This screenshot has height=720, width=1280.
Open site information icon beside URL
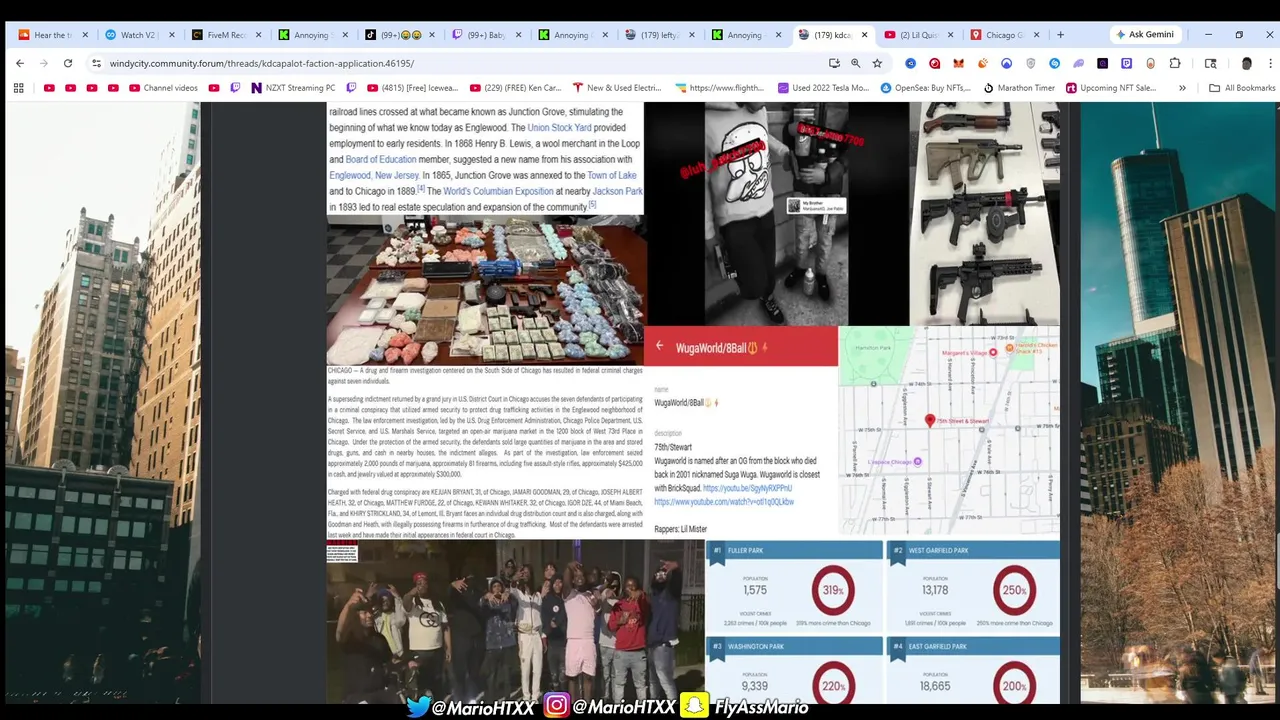pos(96,63)
